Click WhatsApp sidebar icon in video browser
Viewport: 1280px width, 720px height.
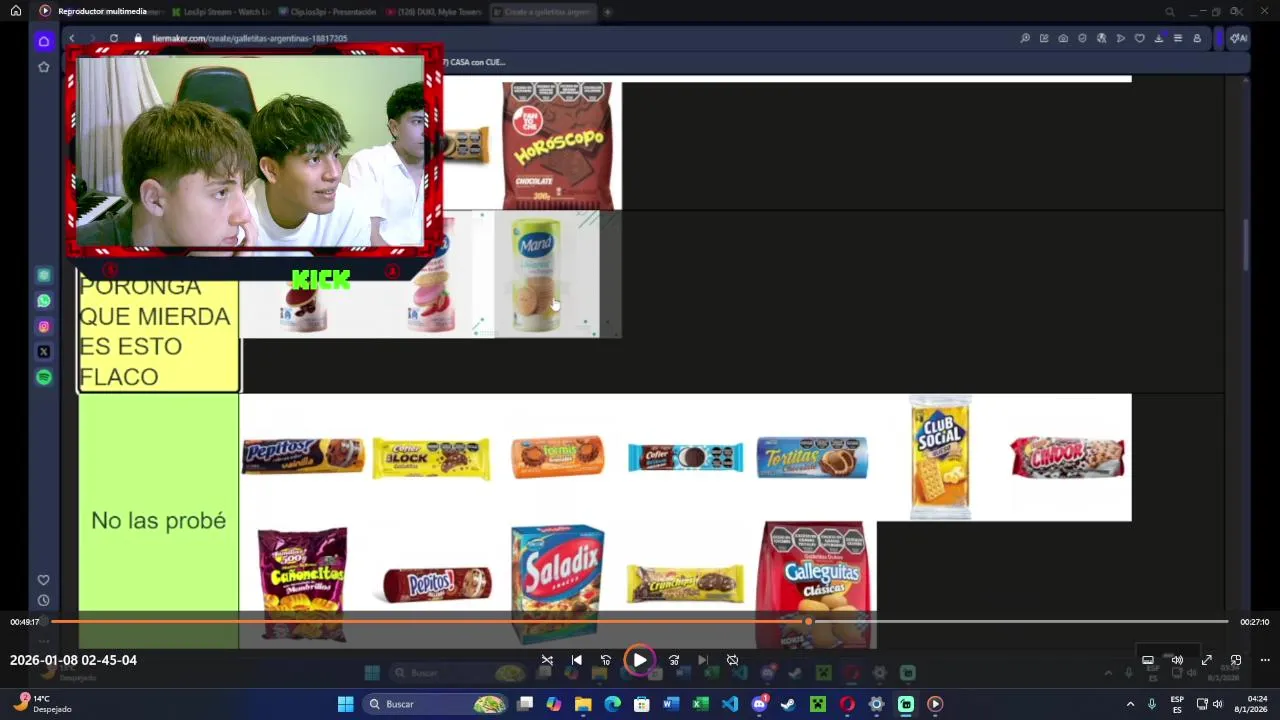(x=44, y=301)
